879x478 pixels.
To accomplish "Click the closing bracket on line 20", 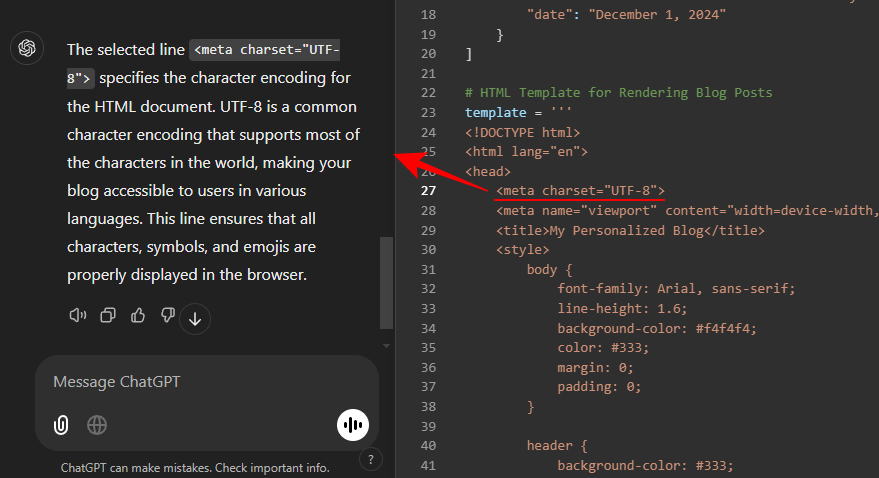I will 469,54.
